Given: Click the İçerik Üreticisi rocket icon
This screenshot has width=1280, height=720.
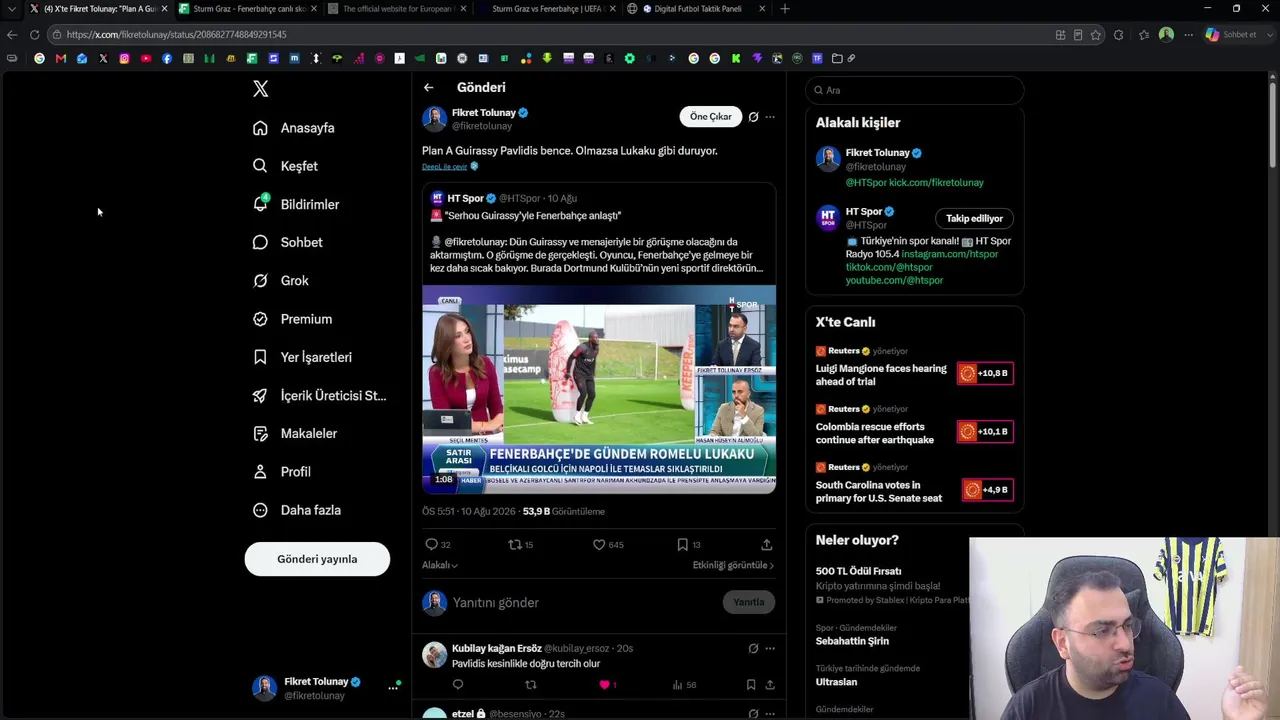Looking at the screenshot, I should [260, 395].
